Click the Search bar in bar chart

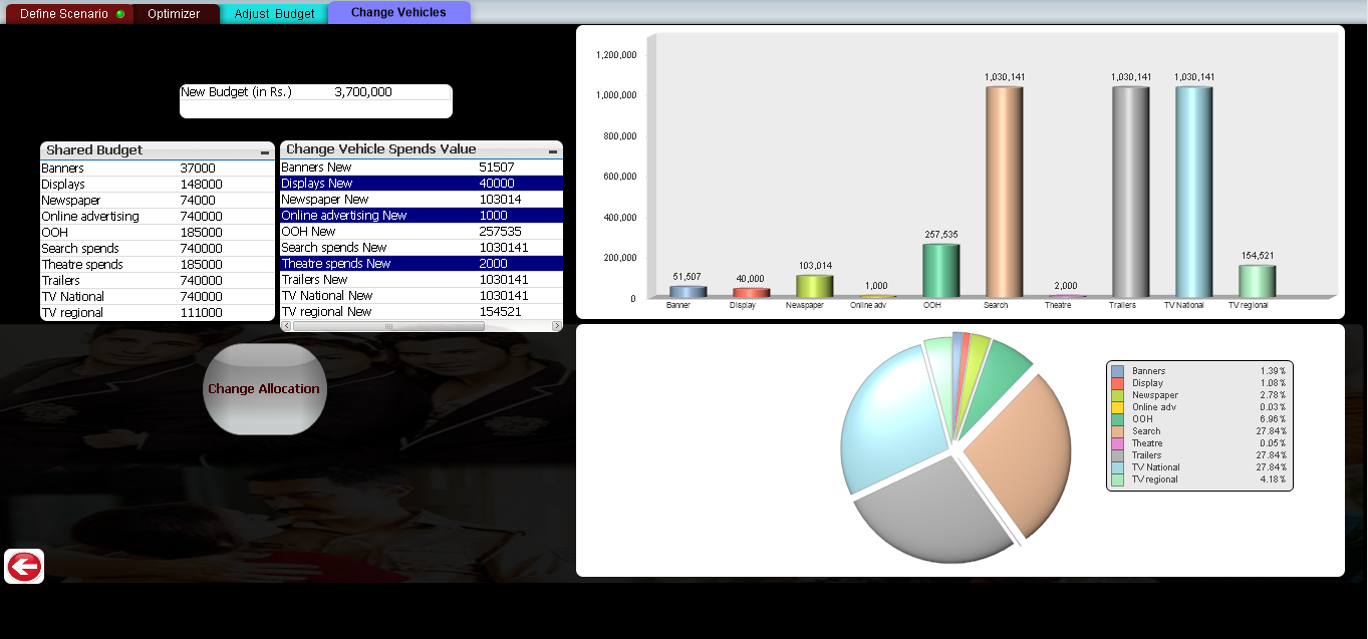coord(1004,190)
